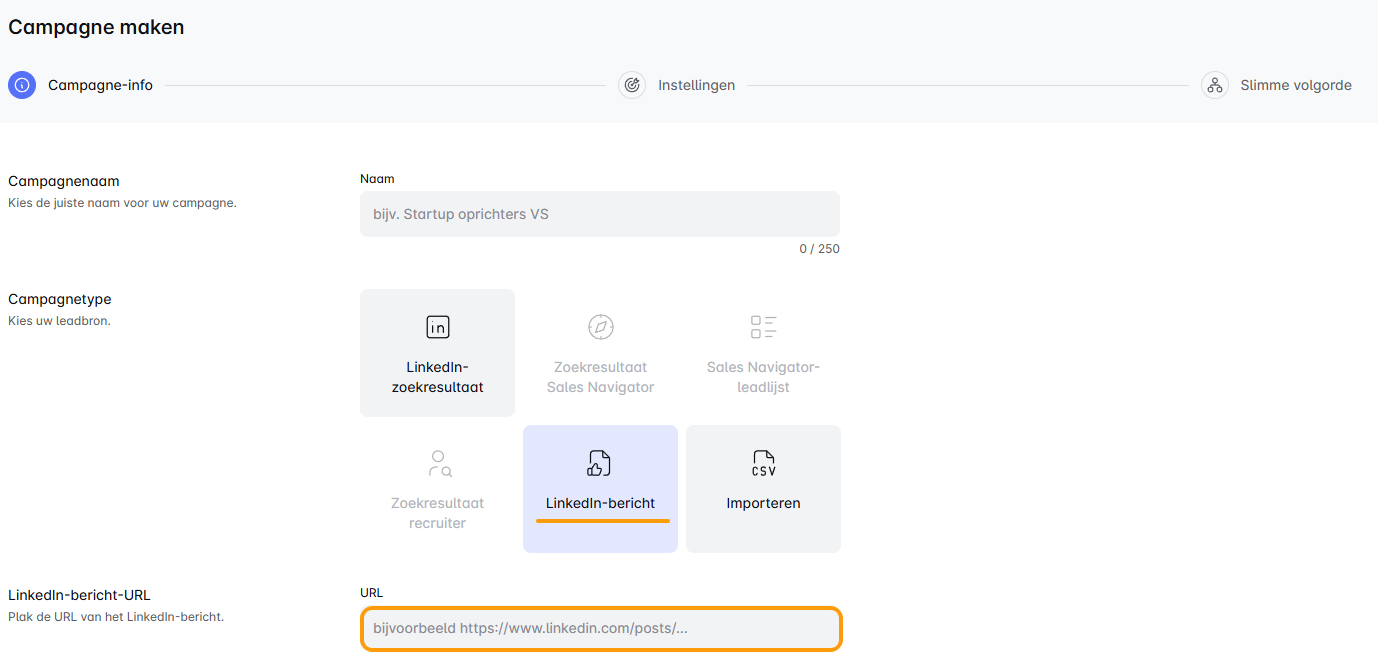Pick the Importeren lead source option
Image resolution: width=1378 pixels, height=666 pixels.
(763, 503)
